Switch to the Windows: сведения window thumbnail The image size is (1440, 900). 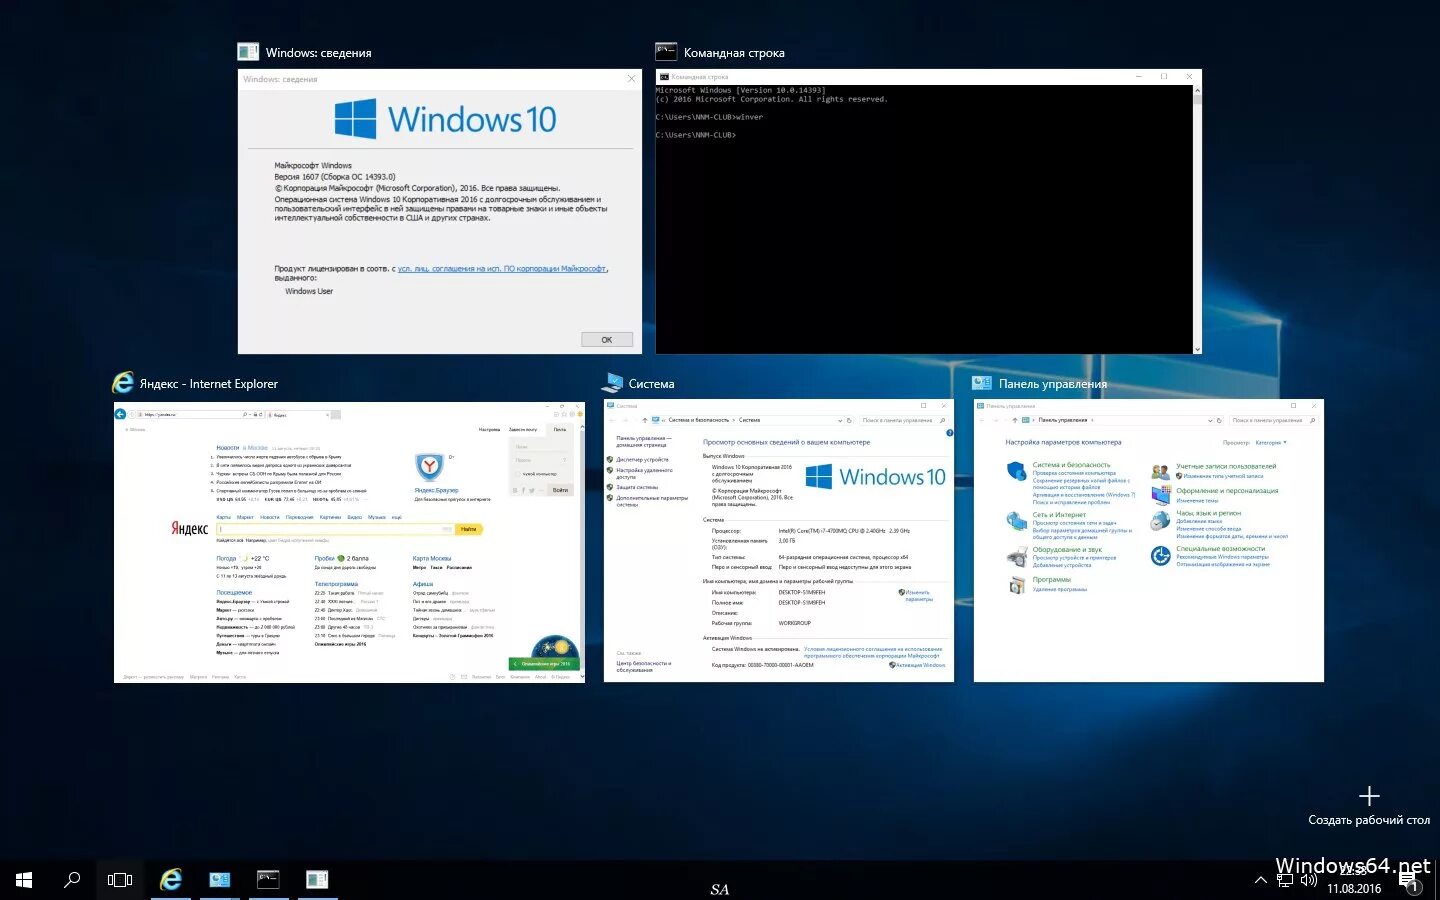(x=440, y=211)
